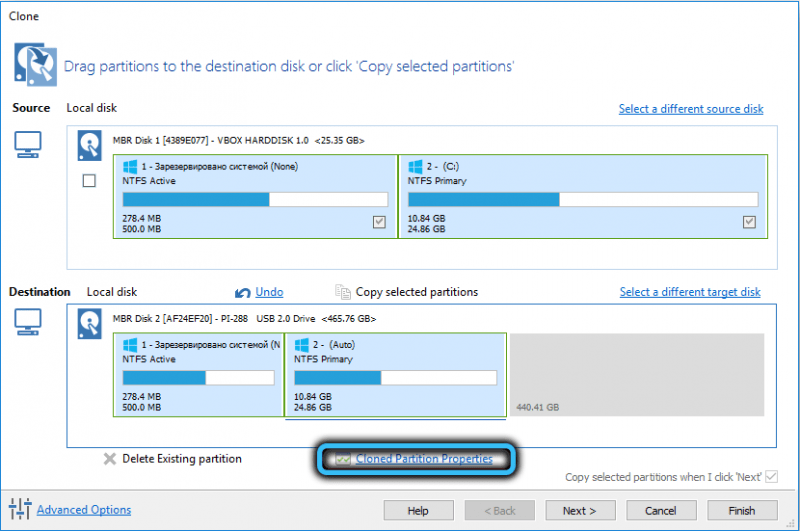The height and width of the screenshot is (531, 800).
Task: Click Delete Existing partition
Action: pos(182,459)
